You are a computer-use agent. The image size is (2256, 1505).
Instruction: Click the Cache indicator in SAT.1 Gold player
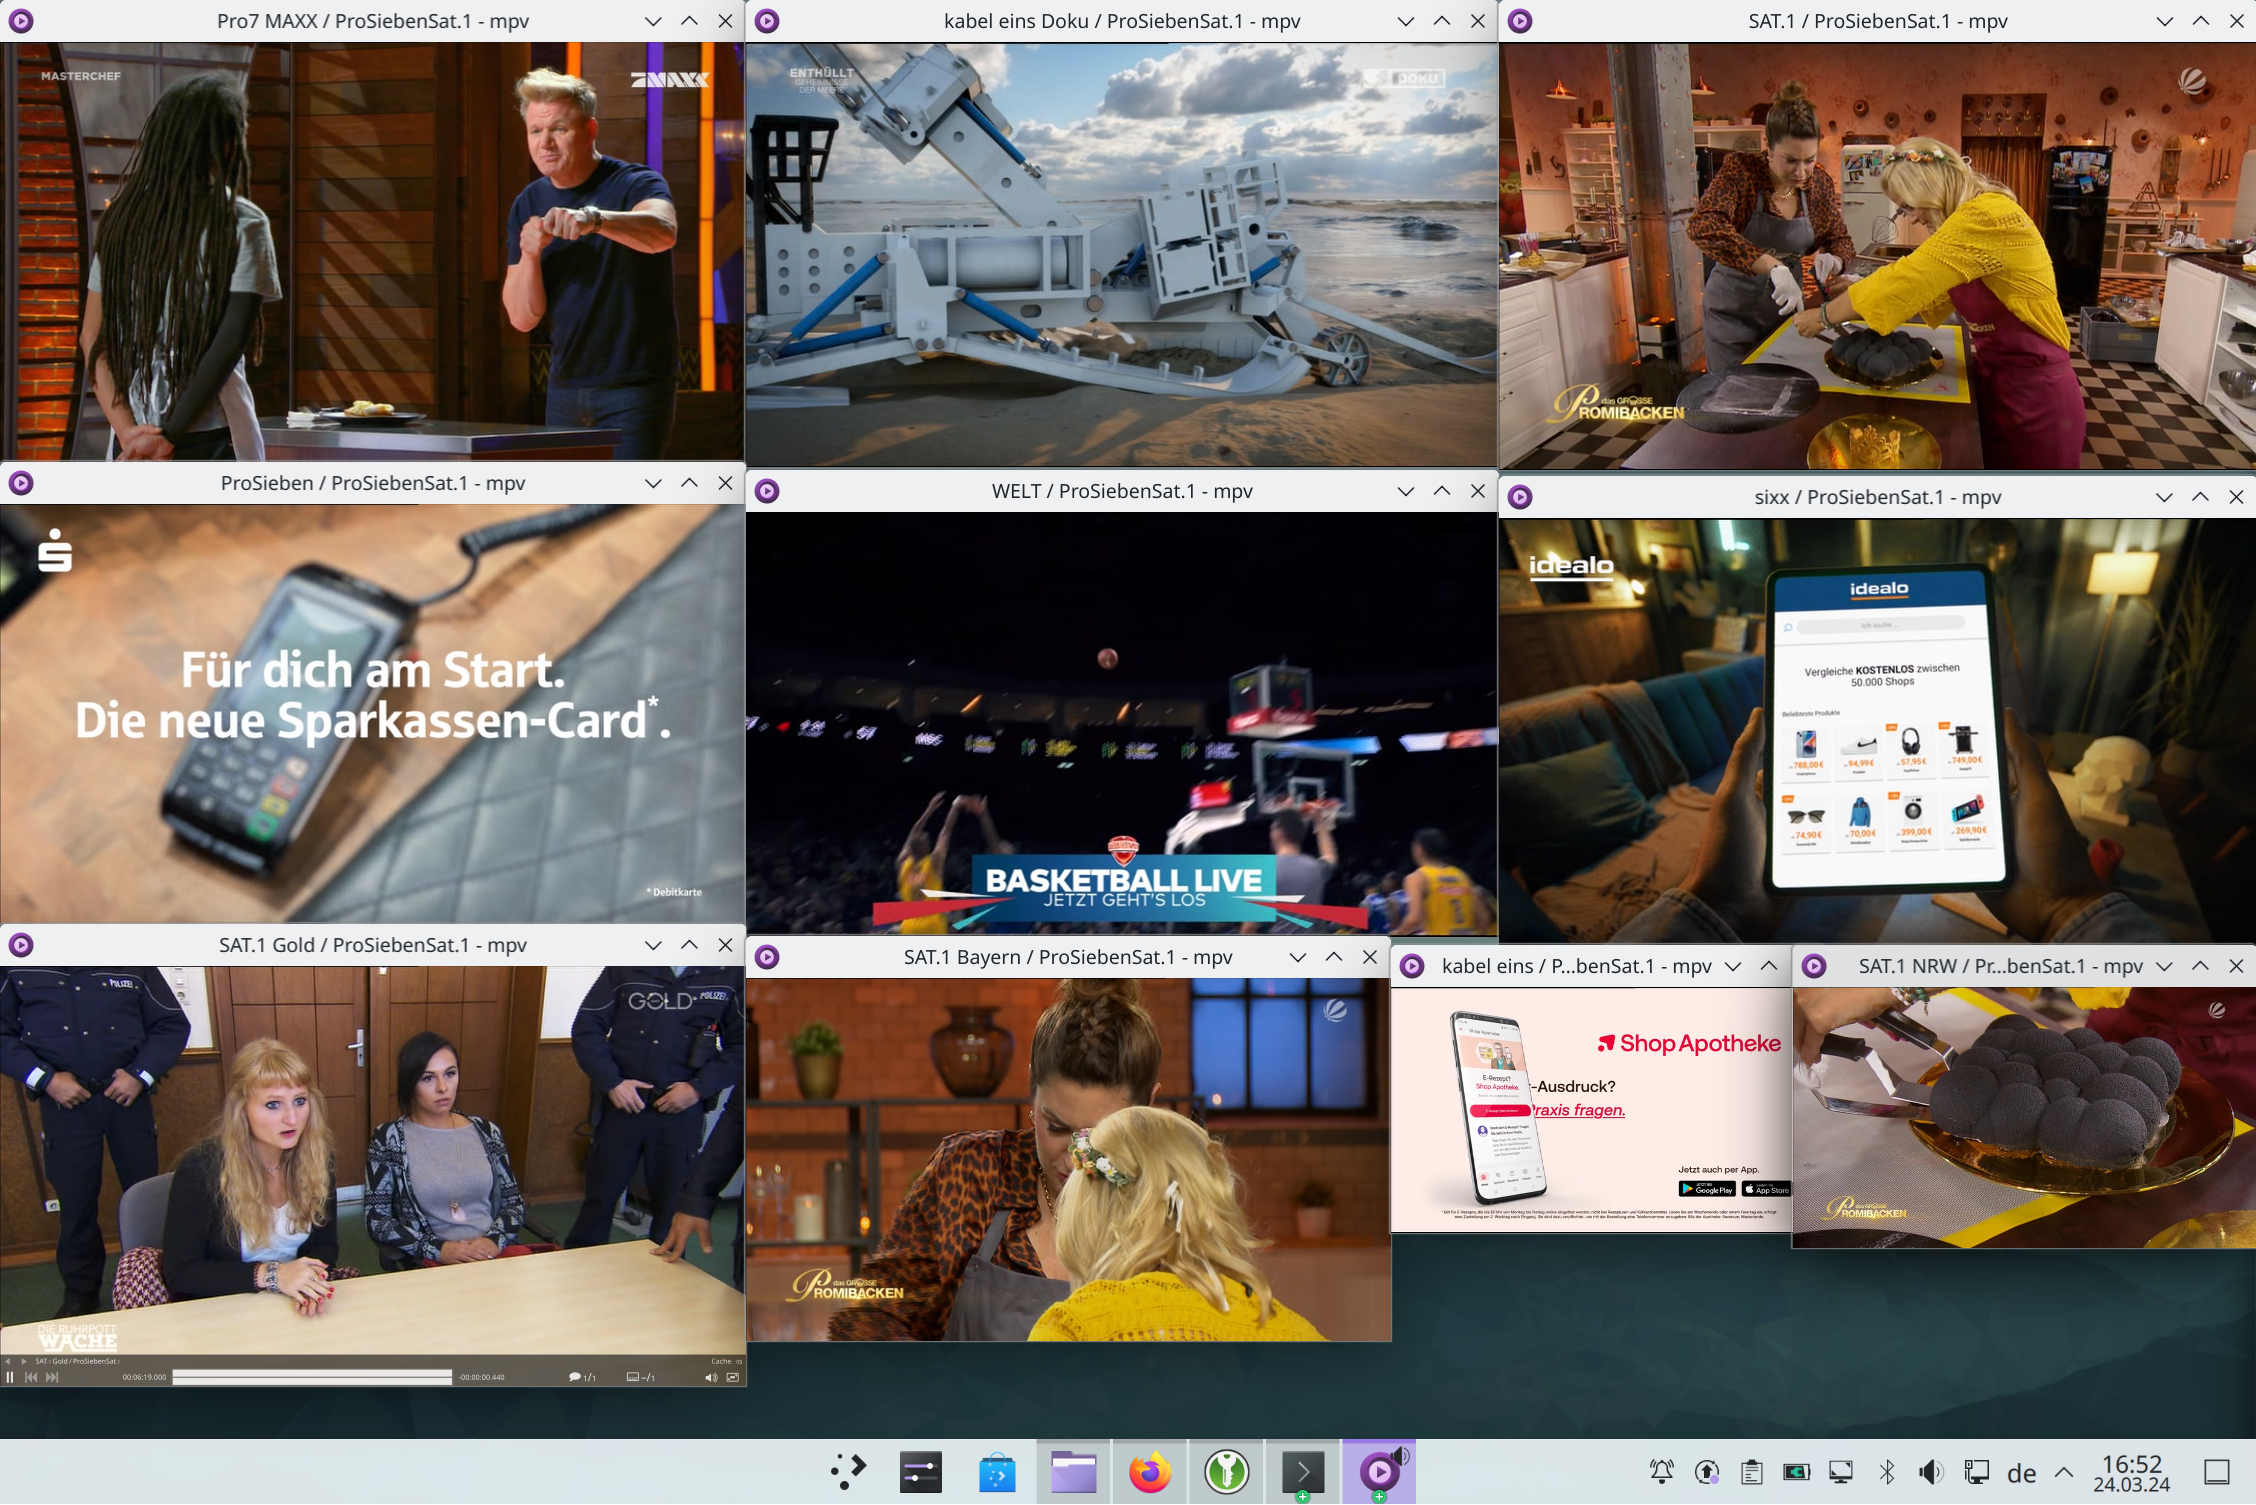[727, 1361]
